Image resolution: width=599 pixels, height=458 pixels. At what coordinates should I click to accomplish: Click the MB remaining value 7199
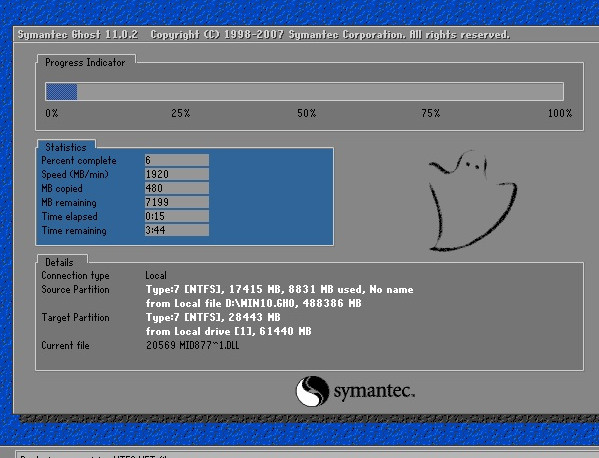(176, 202)
